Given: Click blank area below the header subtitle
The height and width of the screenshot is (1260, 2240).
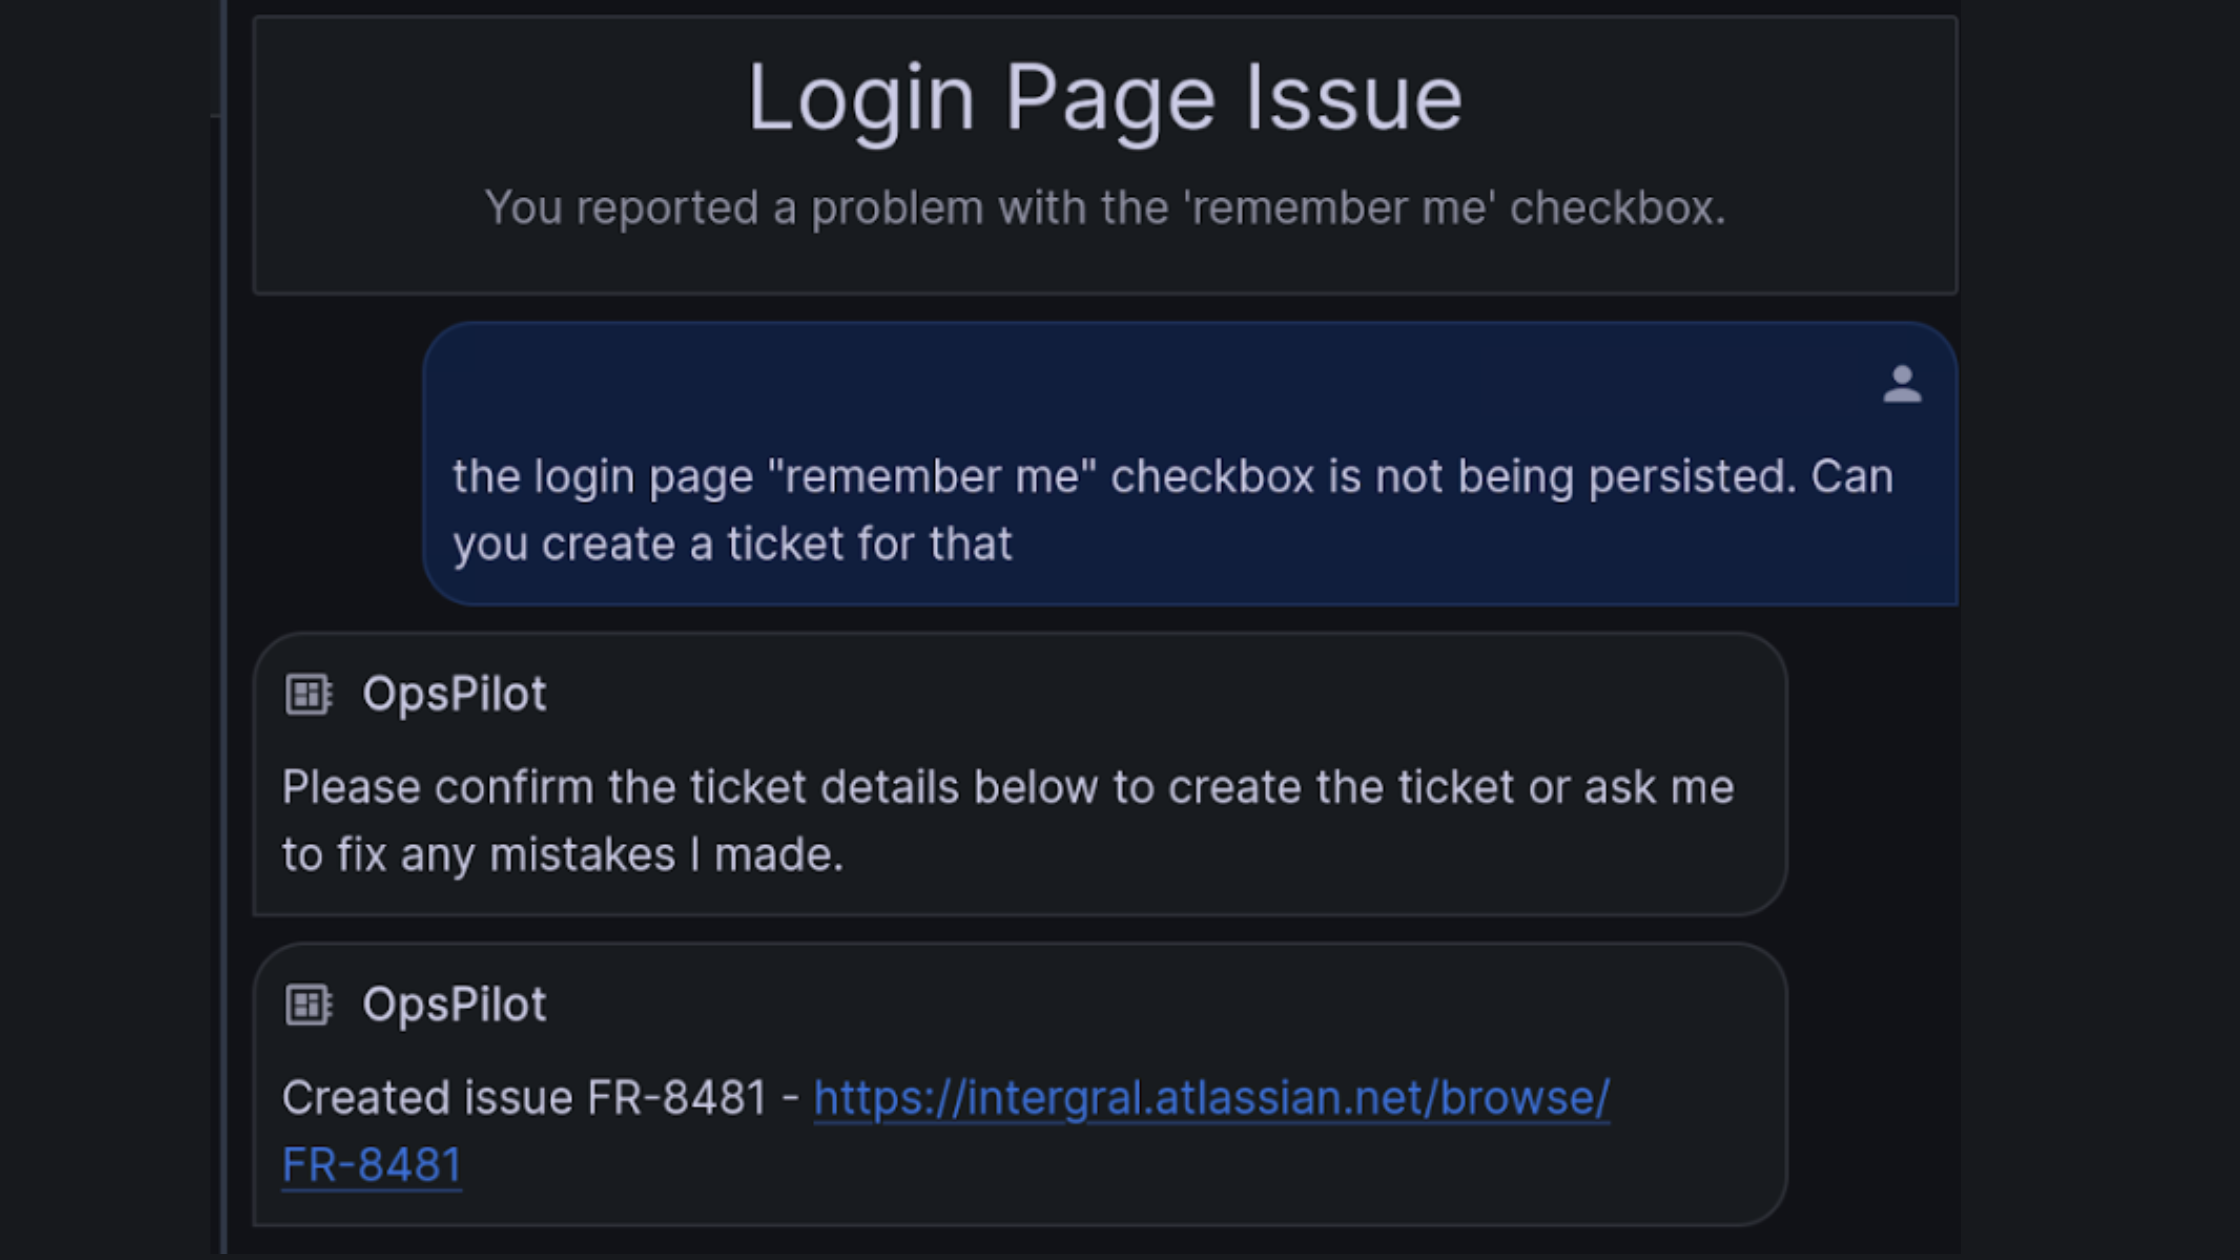Looking at the screenshot, I should tap(1105, 265).
